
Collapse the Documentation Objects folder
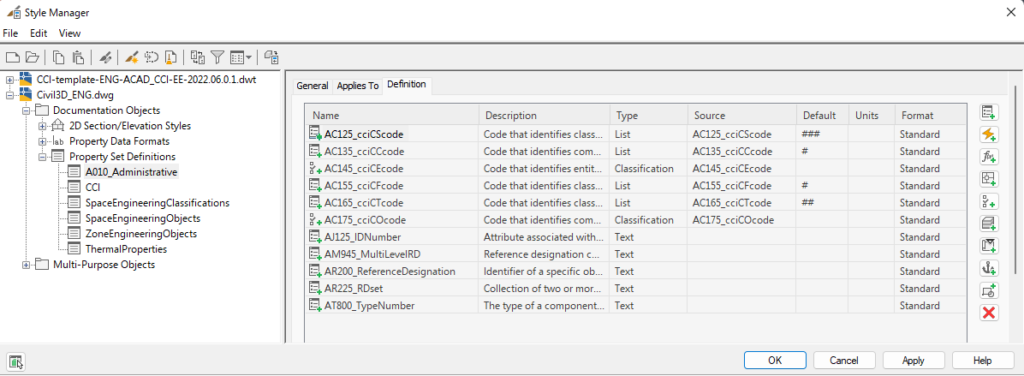pyautogui.click(x=25, y=110)
